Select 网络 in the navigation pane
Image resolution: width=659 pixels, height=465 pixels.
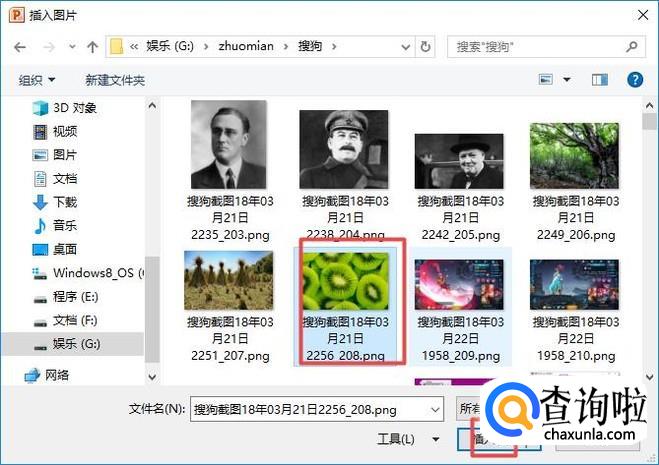(57, 374)
